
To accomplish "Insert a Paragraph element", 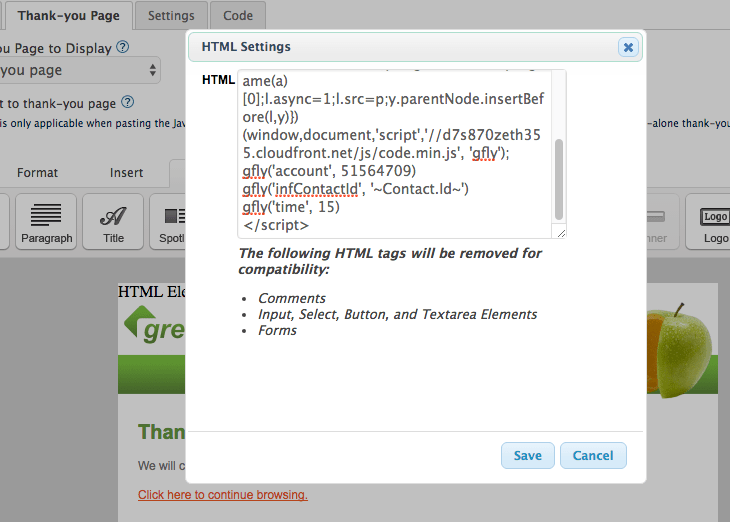I will coord(46,222).
